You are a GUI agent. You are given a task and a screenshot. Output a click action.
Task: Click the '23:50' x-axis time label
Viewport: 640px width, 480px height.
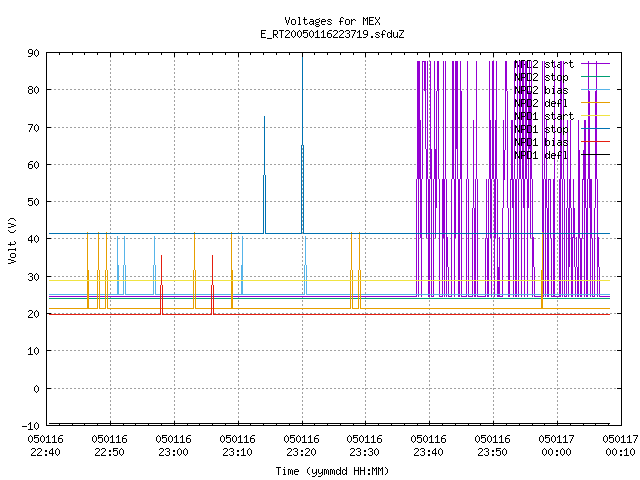pos(493,453)
